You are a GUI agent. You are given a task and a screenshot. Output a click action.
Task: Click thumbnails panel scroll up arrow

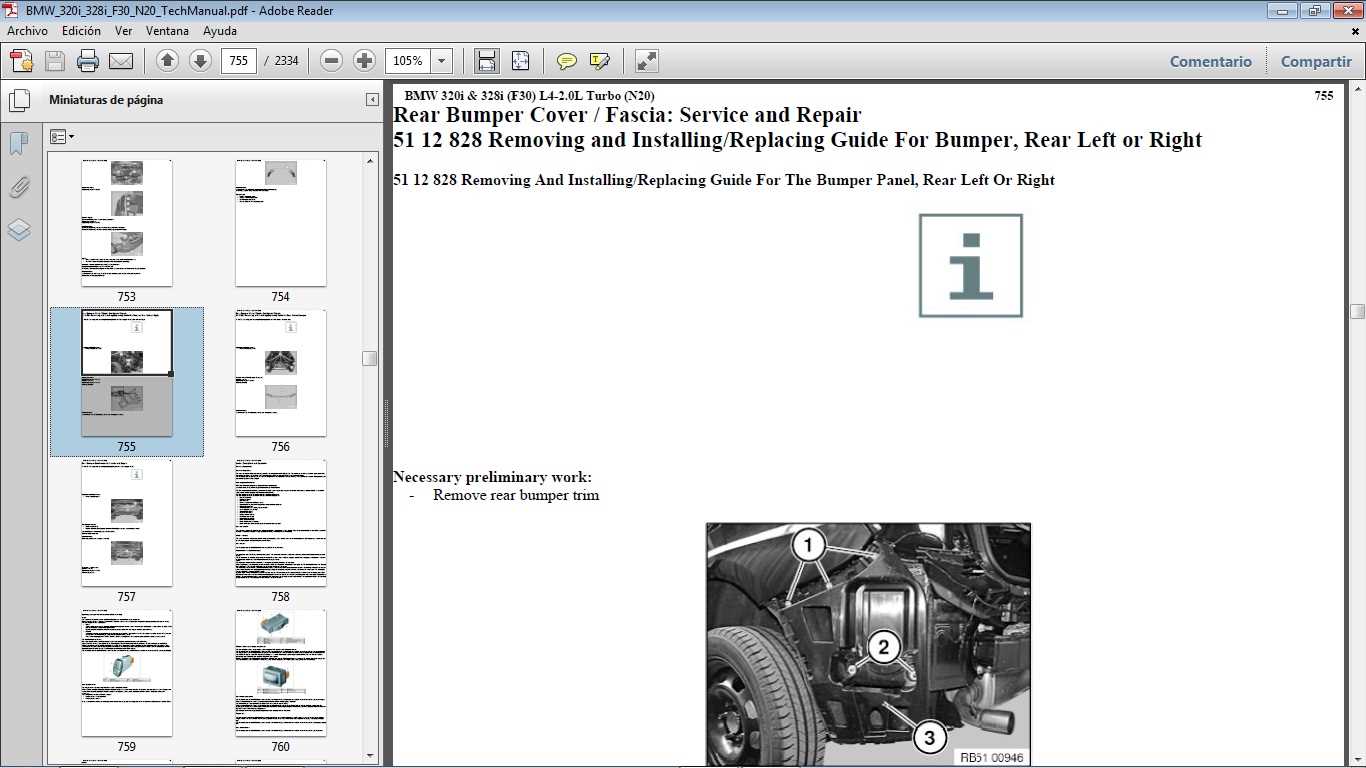click(370, 159)
